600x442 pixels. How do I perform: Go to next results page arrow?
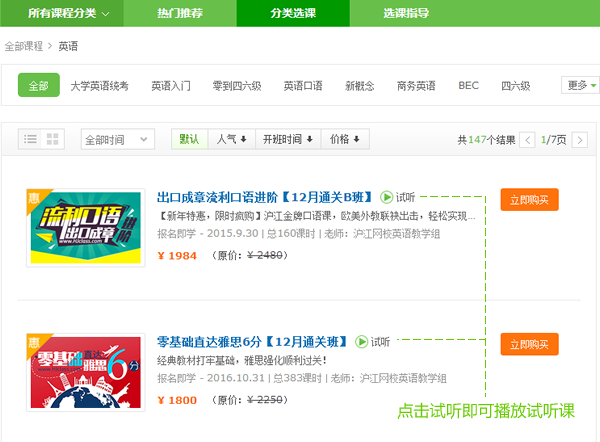579,140
